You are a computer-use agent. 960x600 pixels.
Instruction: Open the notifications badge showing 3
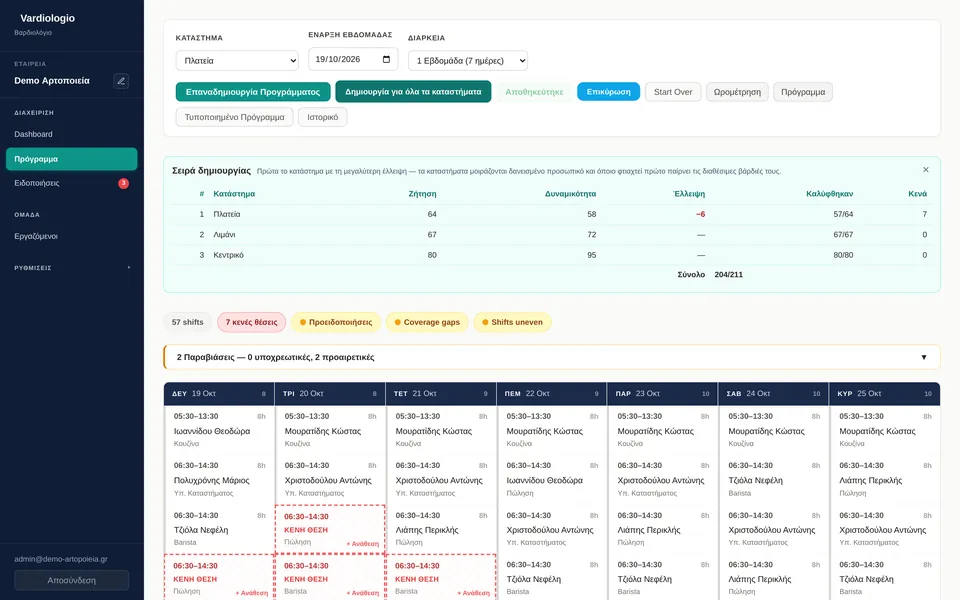pos(123,183)
